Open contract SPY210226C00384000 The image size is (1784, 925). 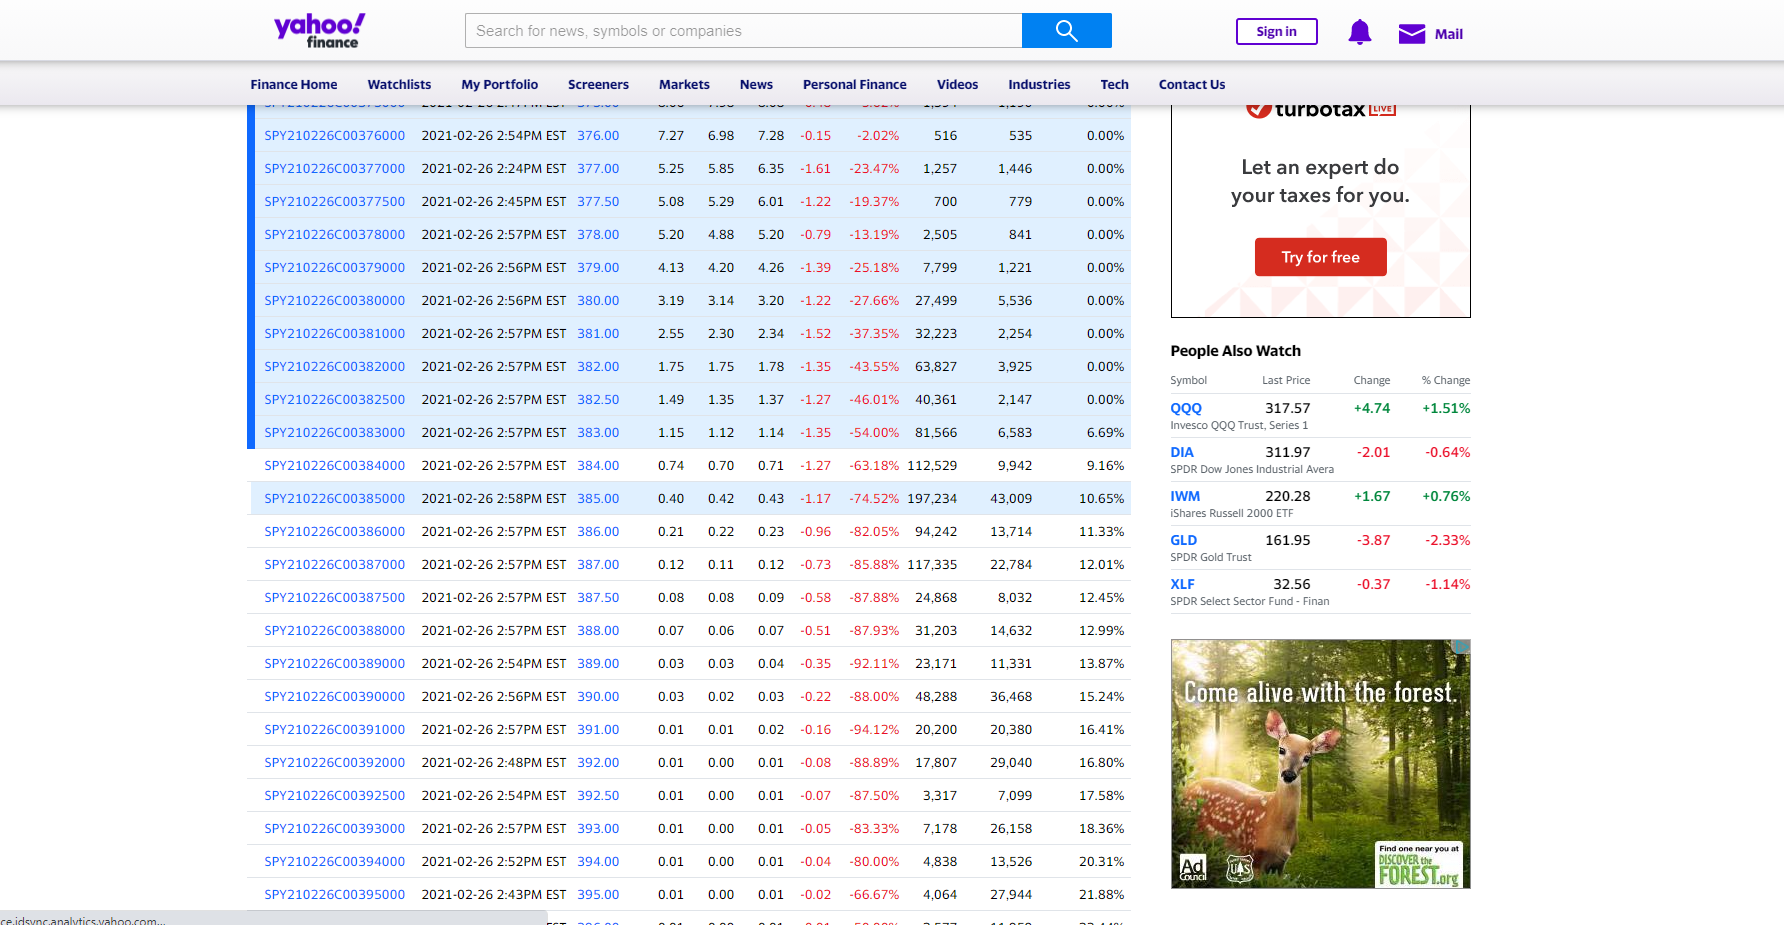334,466
